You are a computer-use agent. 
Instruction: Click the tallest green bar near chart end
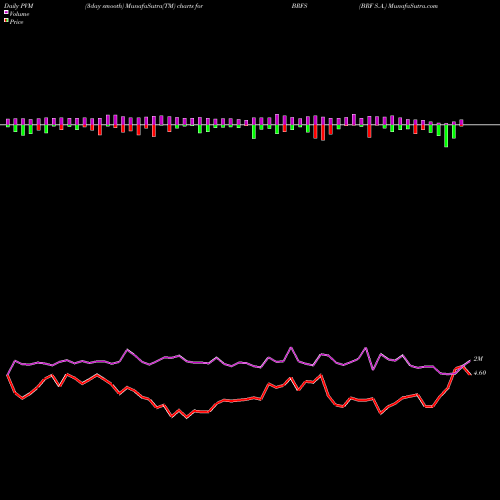pos(446,136)
